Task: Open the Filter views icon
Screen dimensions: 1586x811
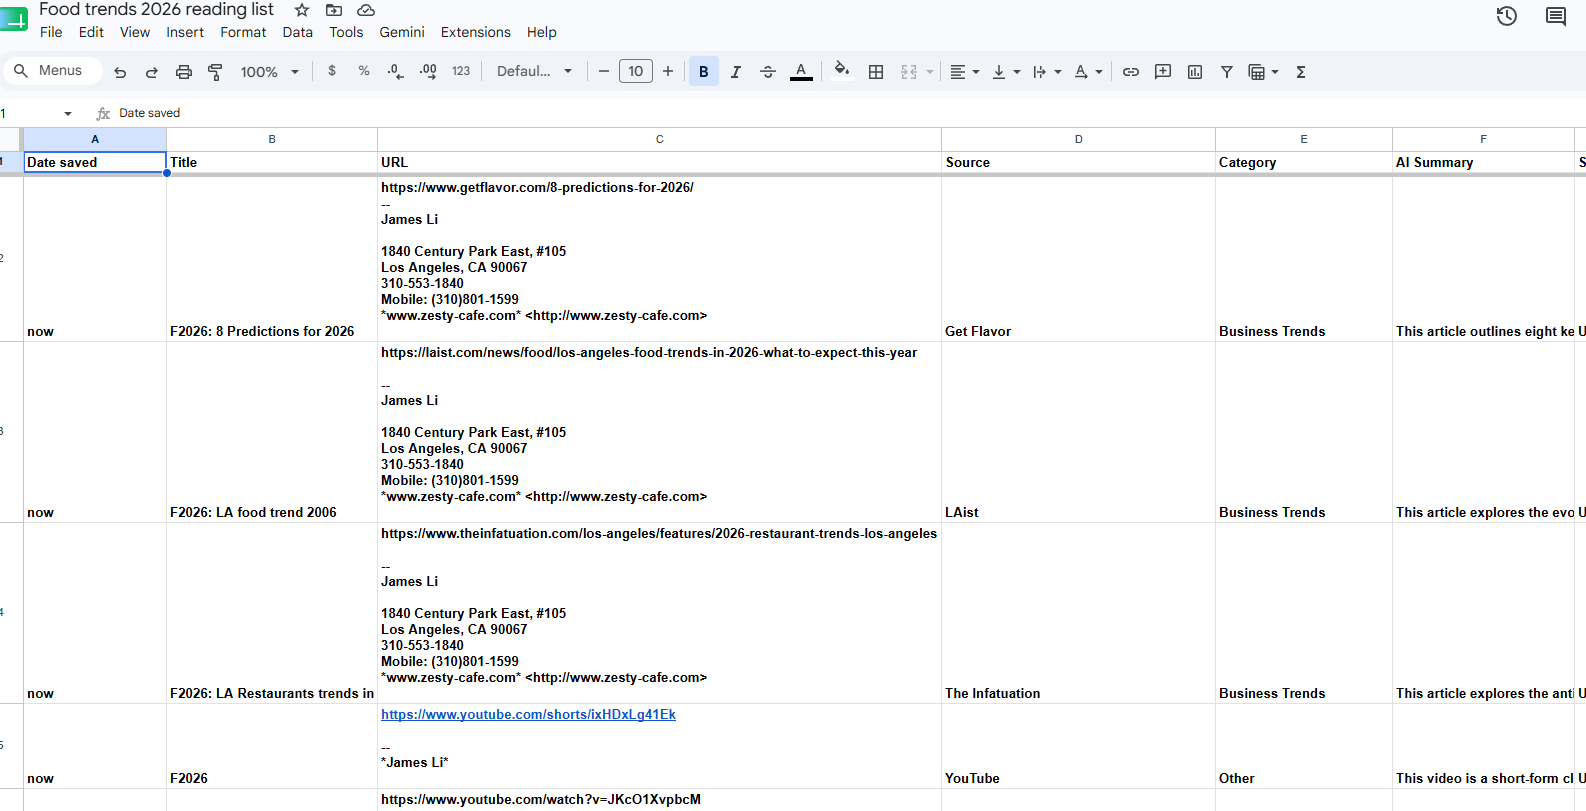Action: pos(1263,72)
